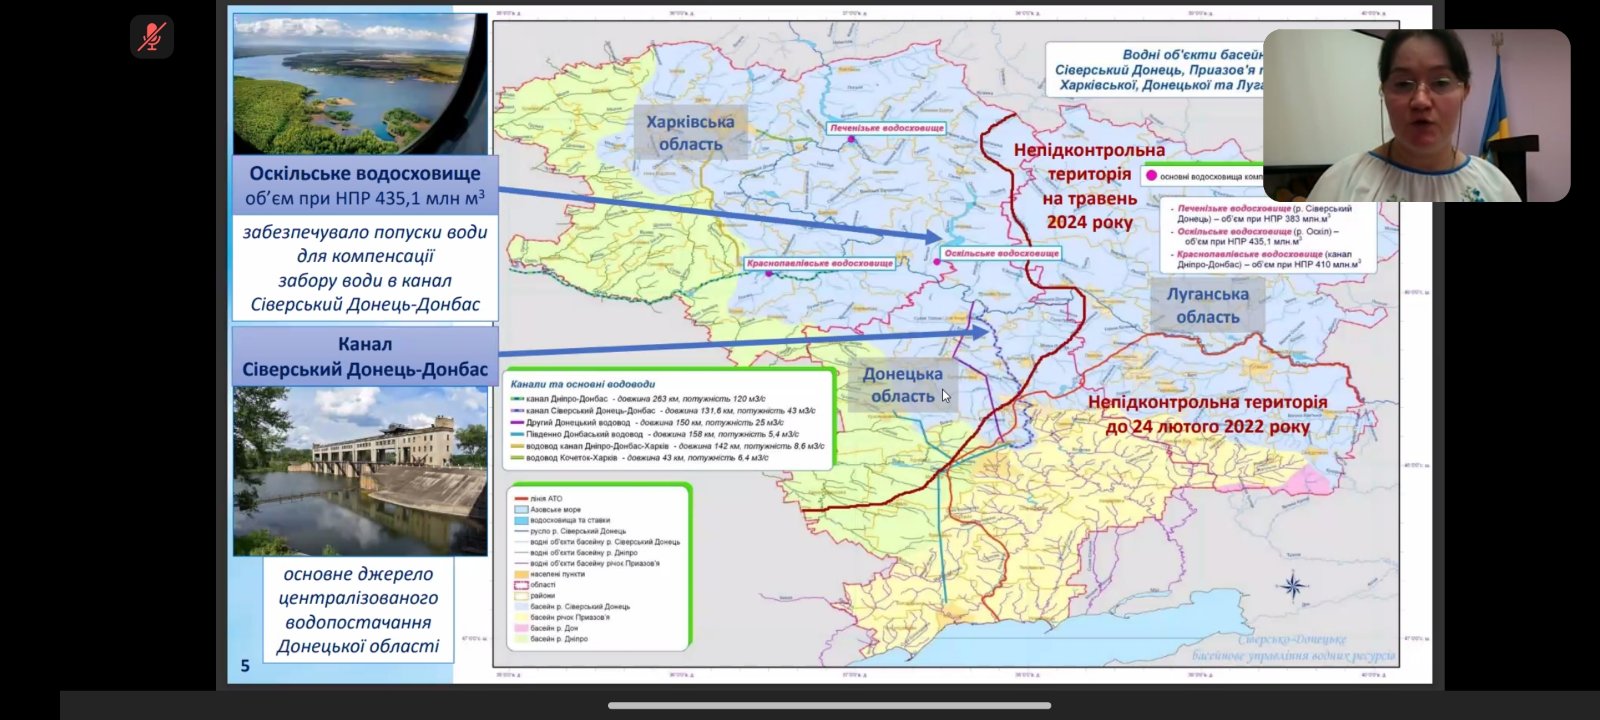Screen dimensions: 1600x720
Task: Click the Oskil reservoir aerial photo
Action: [360, 83]
